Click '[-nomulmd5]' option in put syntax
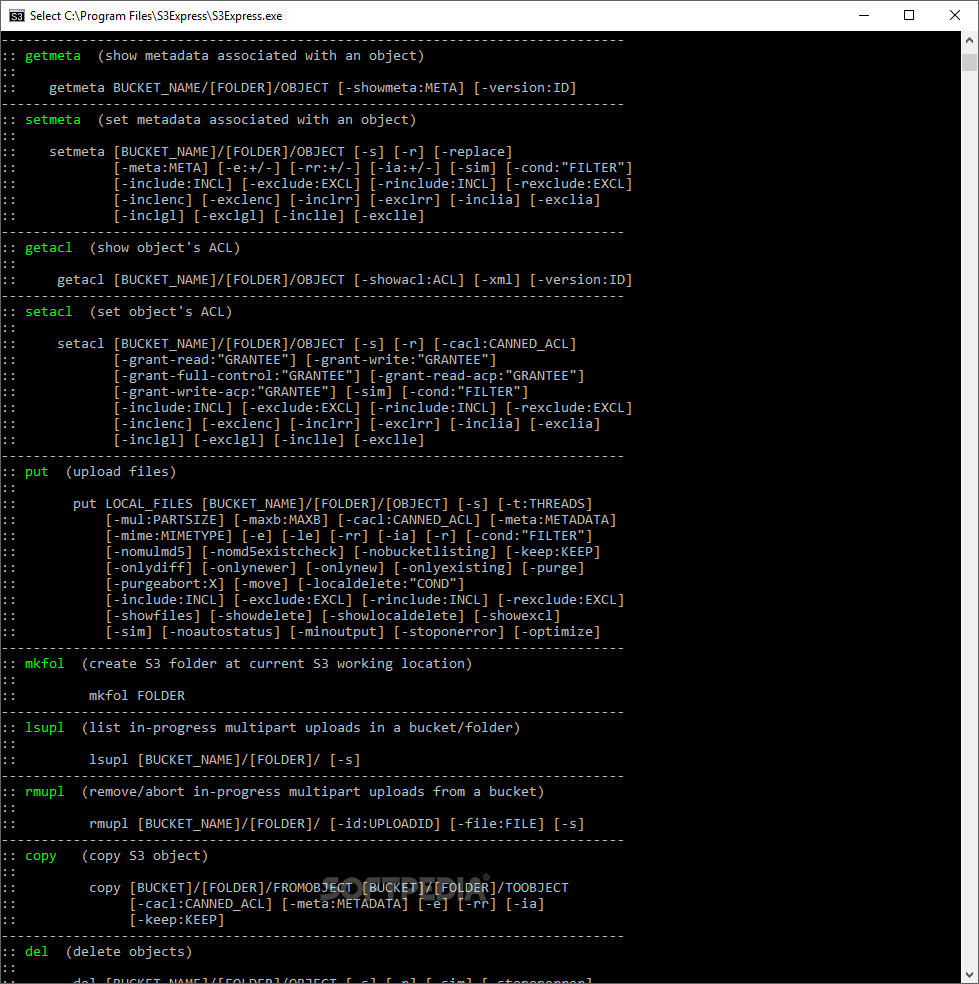The width and height of the screenshot is (979, 984). coord(149,552)
